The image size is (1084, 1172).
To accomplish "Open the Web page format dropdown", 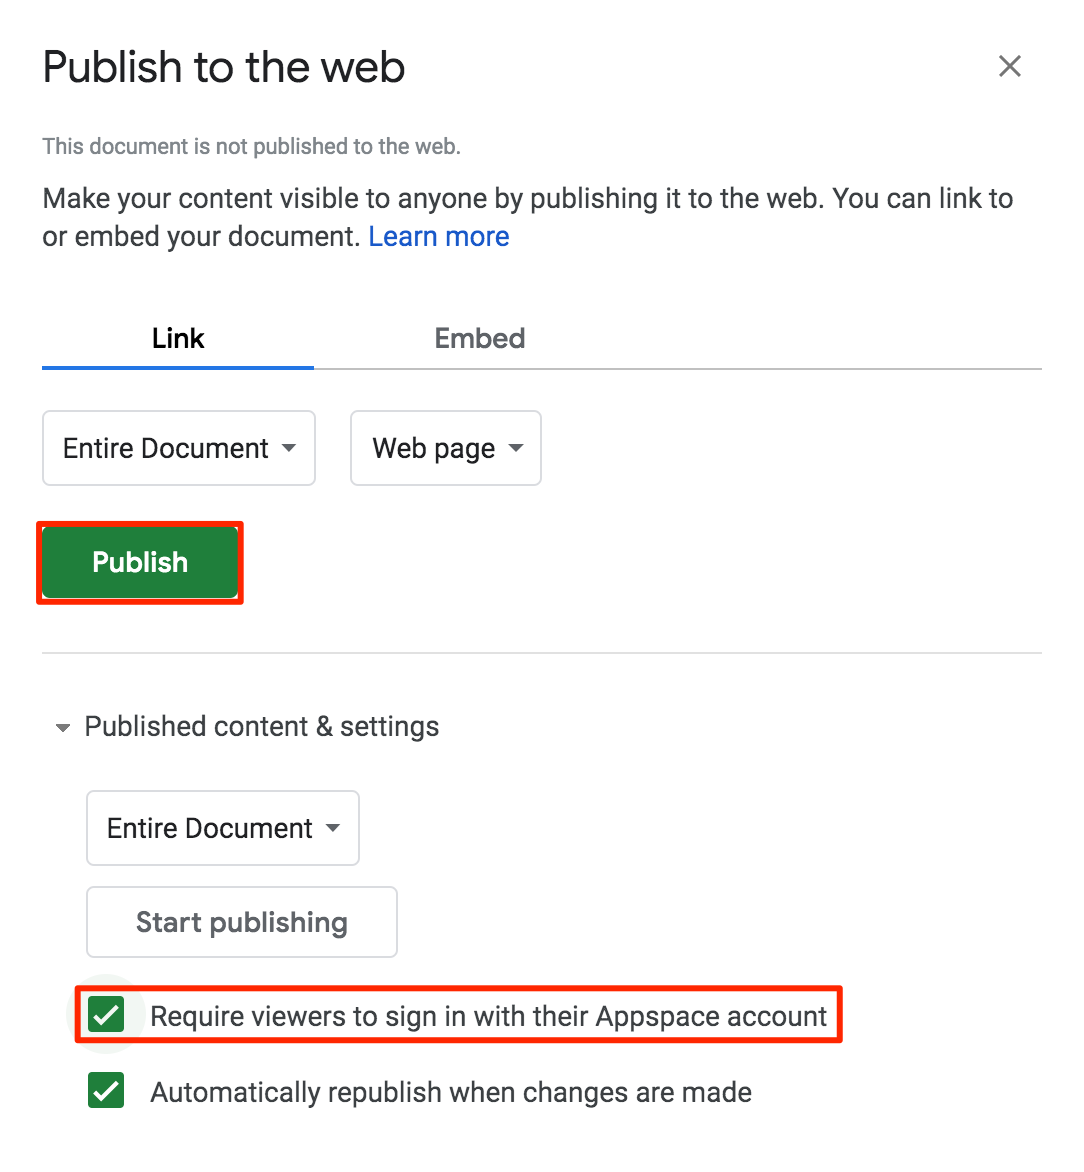I will (446, 448).
